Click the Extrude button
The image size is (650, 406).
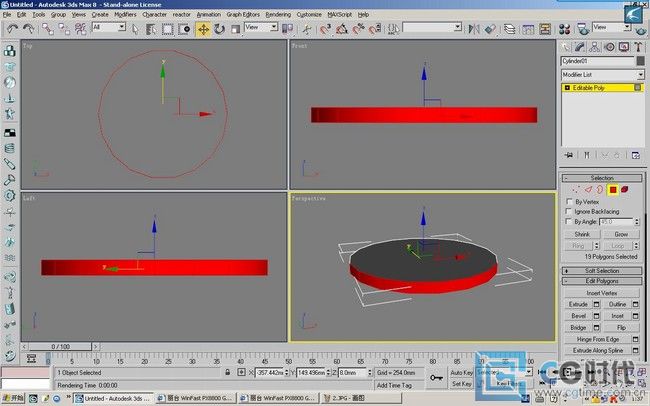(578, 304)
